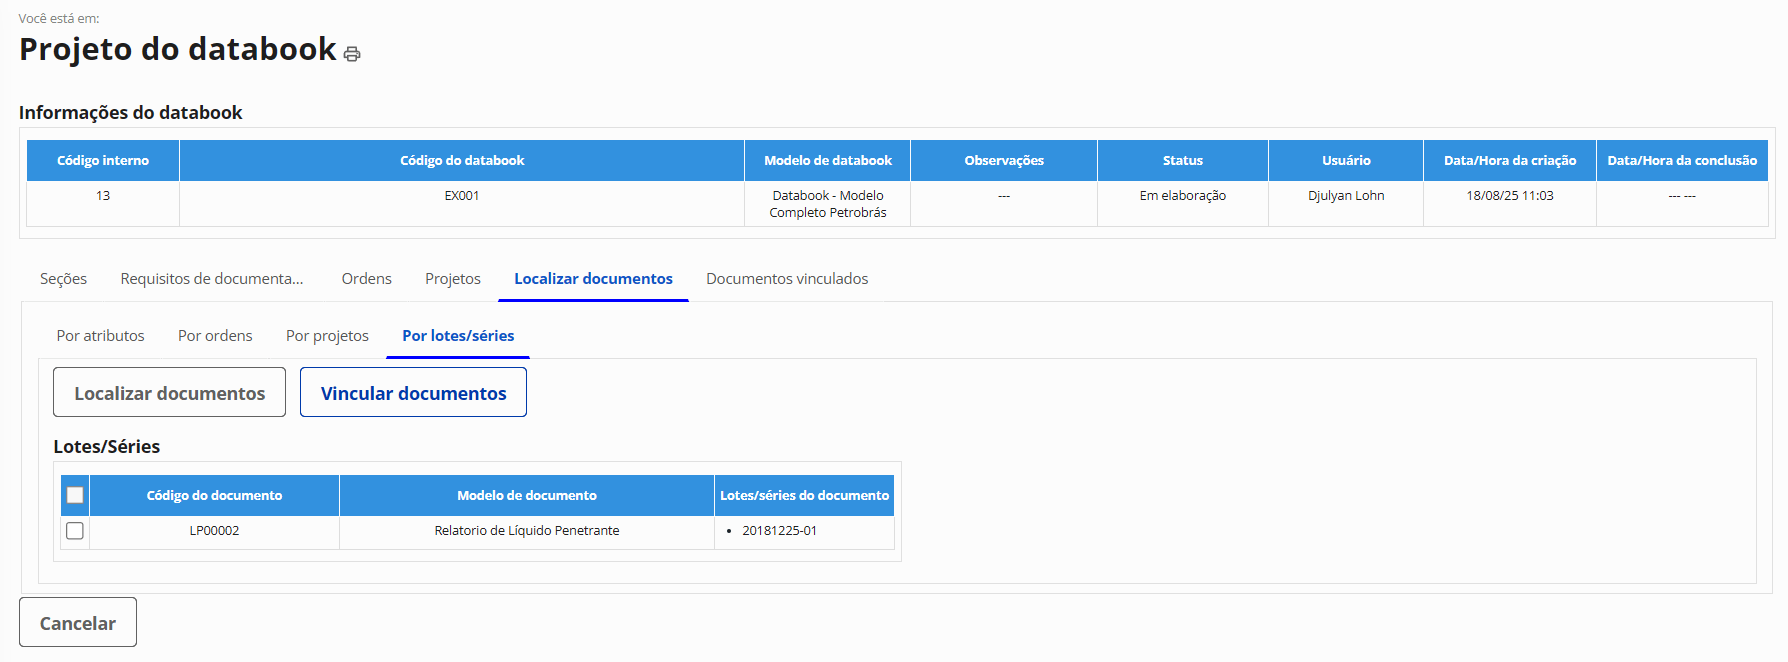Open the Documentos vinculados tab
The image size is (1788, 662).
pyautogui.click(x=787, y=279)
